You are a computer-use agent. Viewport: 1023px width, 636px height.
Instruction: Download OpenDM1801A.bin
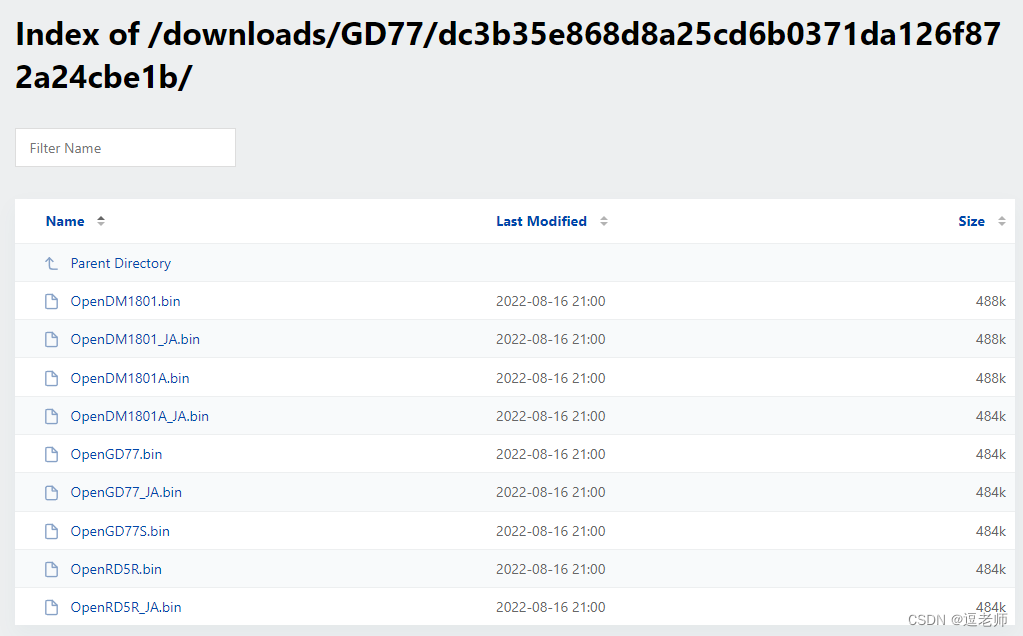[130, 378]
